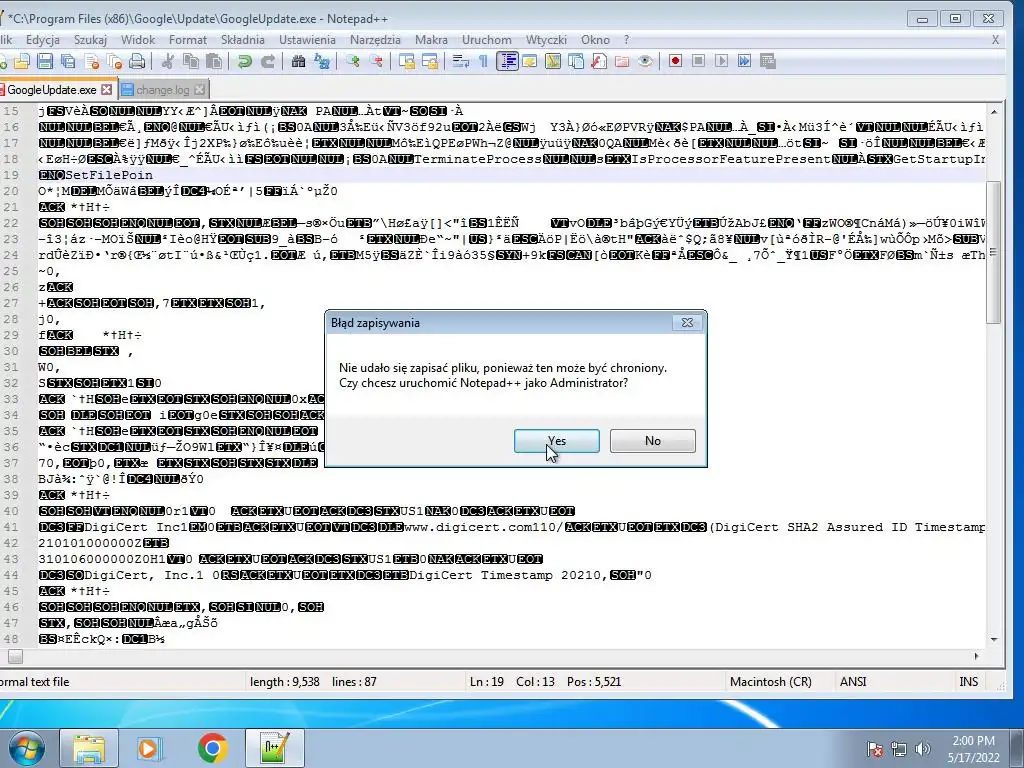Toggle the Word Wrap toolbar button
The width and height of the screenshot is (1024, 768).
pyautogui.click(x=460, y=61)
